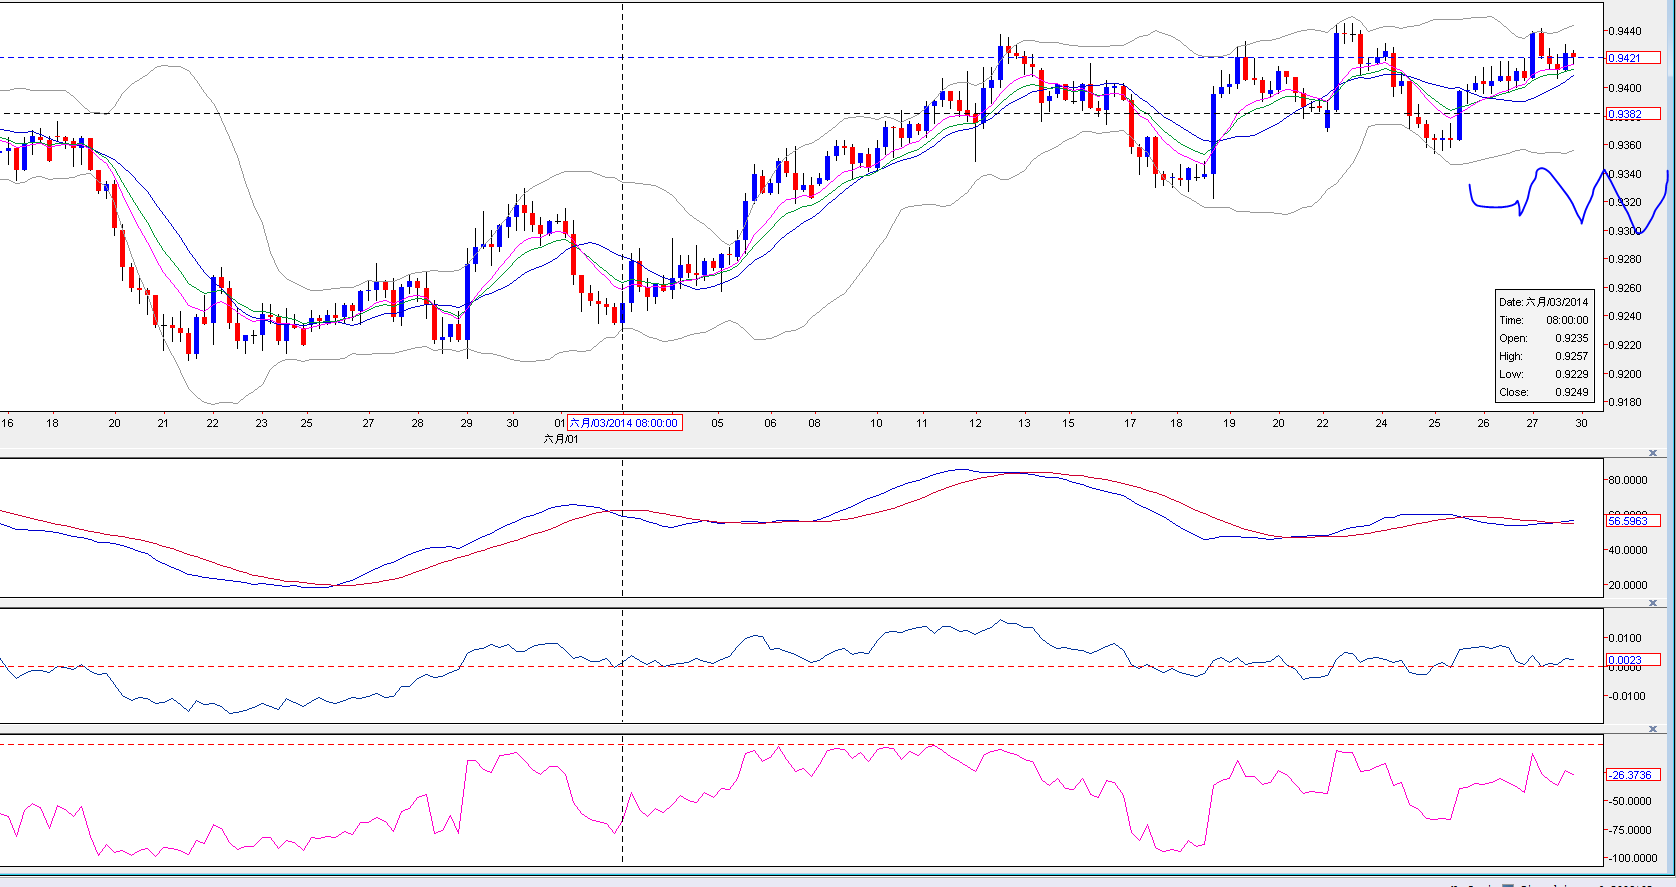Close the stochastic oscillator indicator panel
This screenshot has height=887, width=1676.
(1653, 453)
